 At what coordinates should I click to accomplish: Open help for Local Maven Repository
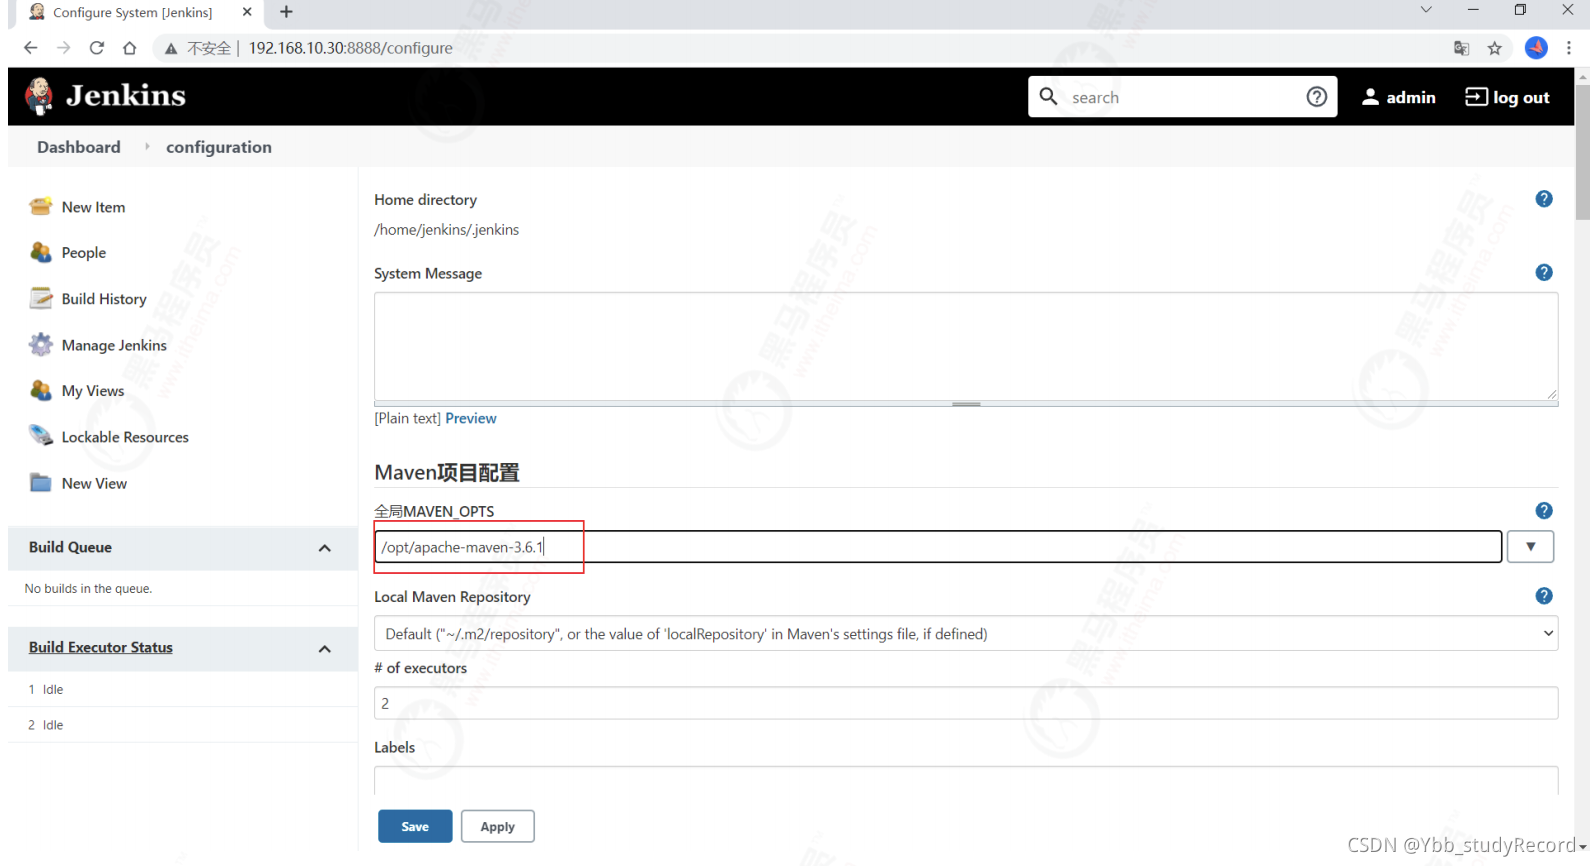[1544, 596]
